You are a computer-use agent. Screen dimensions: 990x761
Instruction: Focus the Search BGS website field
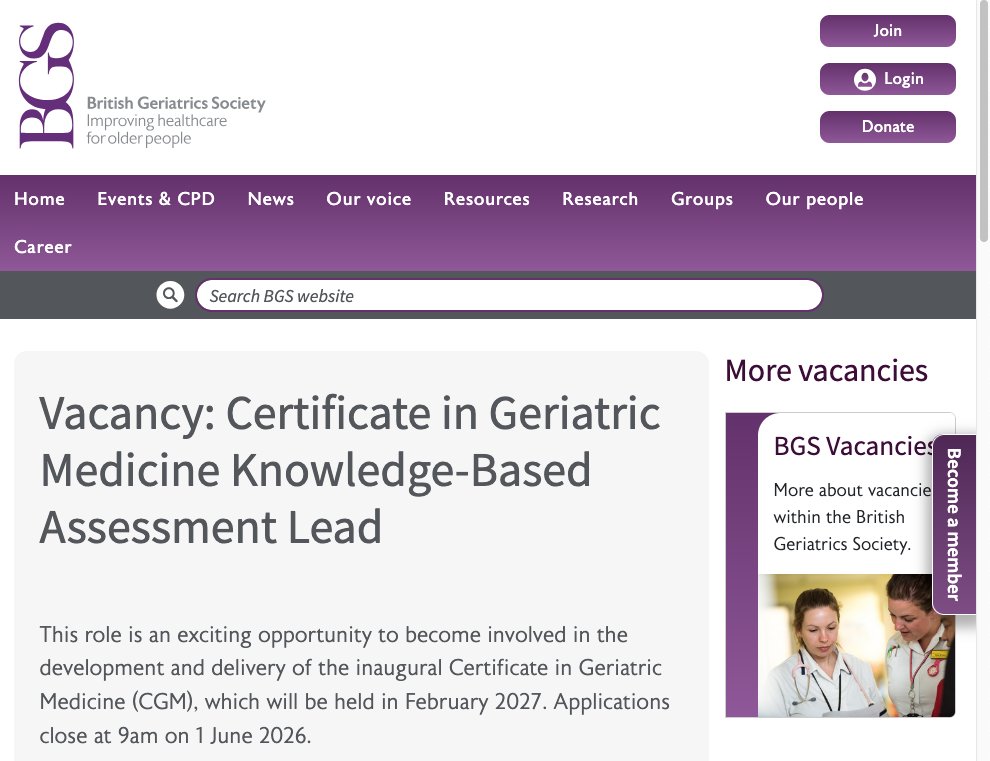[510, 296]
